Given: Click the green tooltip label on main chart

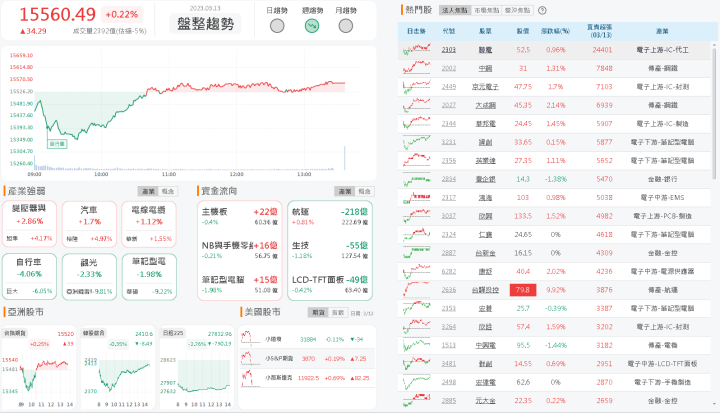Looking at the screenshot, I should pyautogui.click(x=57, y=144).
